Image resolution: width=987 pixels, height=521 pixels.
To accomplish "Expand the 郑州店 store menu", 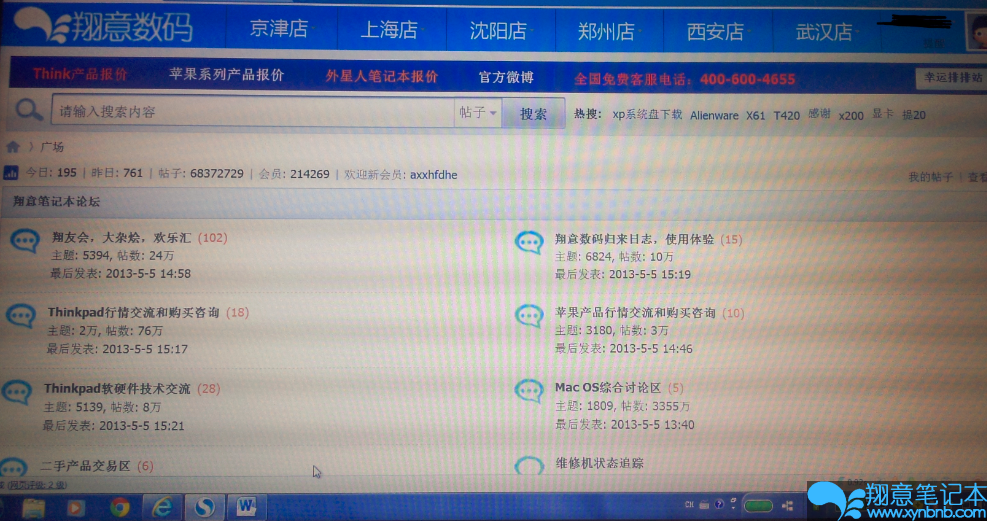I will 608,31.
